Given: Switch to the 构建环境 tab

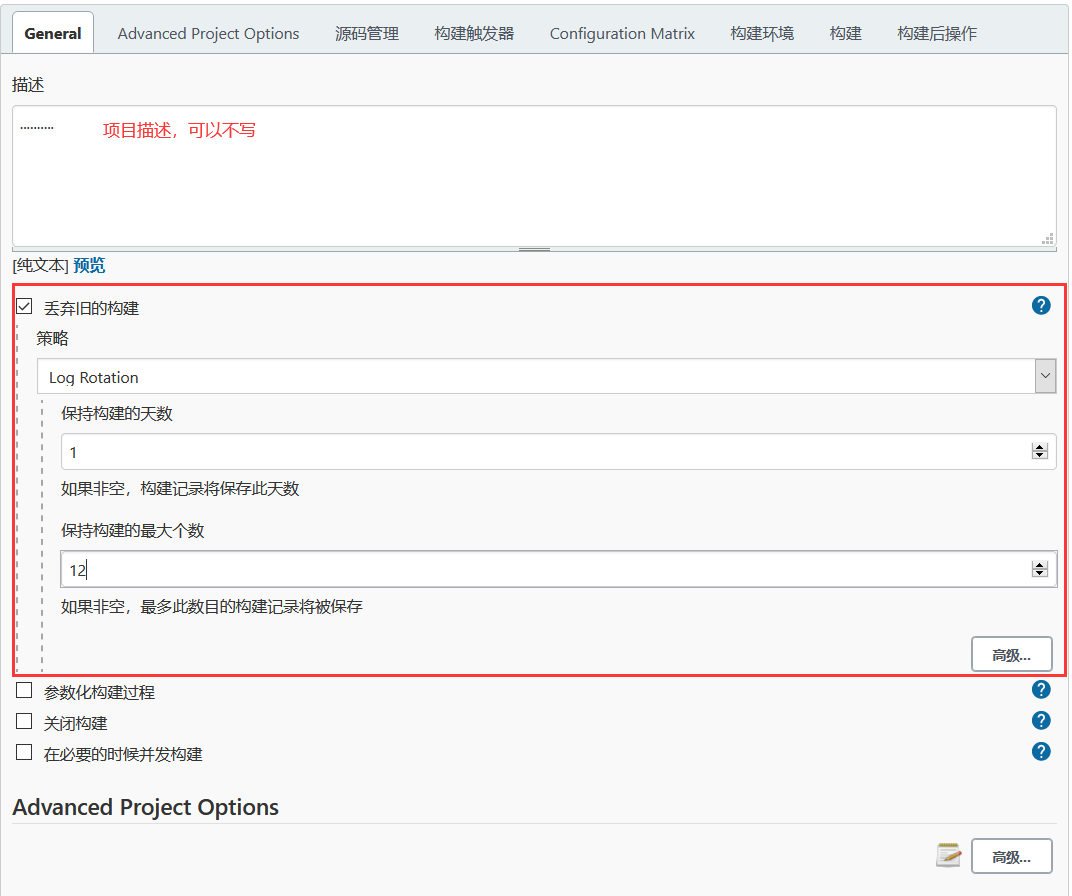Looking at the screenshot, I should click(x=762, y=33).
